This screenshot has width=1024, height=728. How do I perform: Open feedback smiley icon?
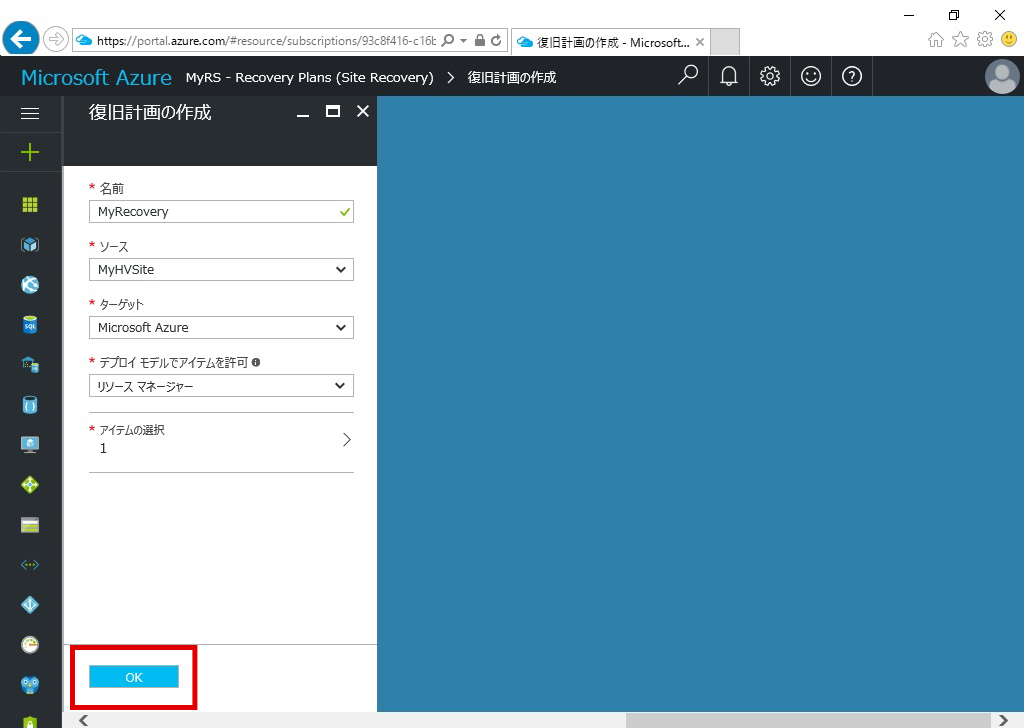click(810, 76)
